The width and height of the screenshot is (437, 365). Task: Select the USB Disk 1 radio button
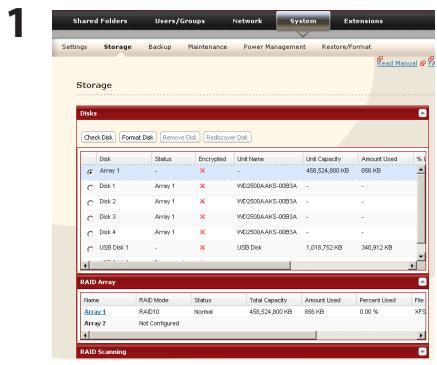tap(90, 249)
